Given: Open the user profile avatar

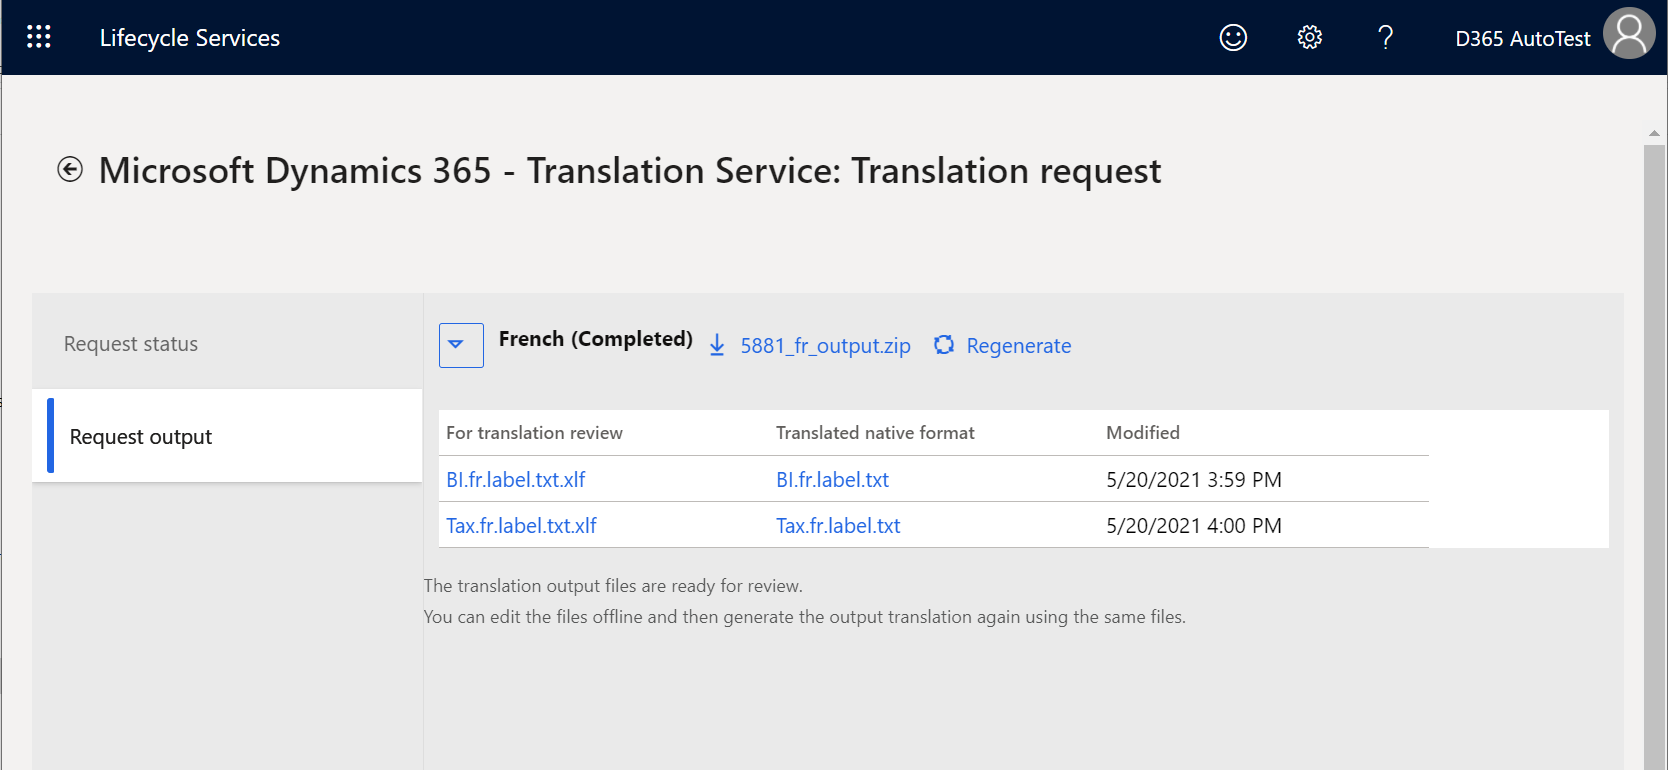Looking at the screenshot, I should click(x=1629, y=34).
